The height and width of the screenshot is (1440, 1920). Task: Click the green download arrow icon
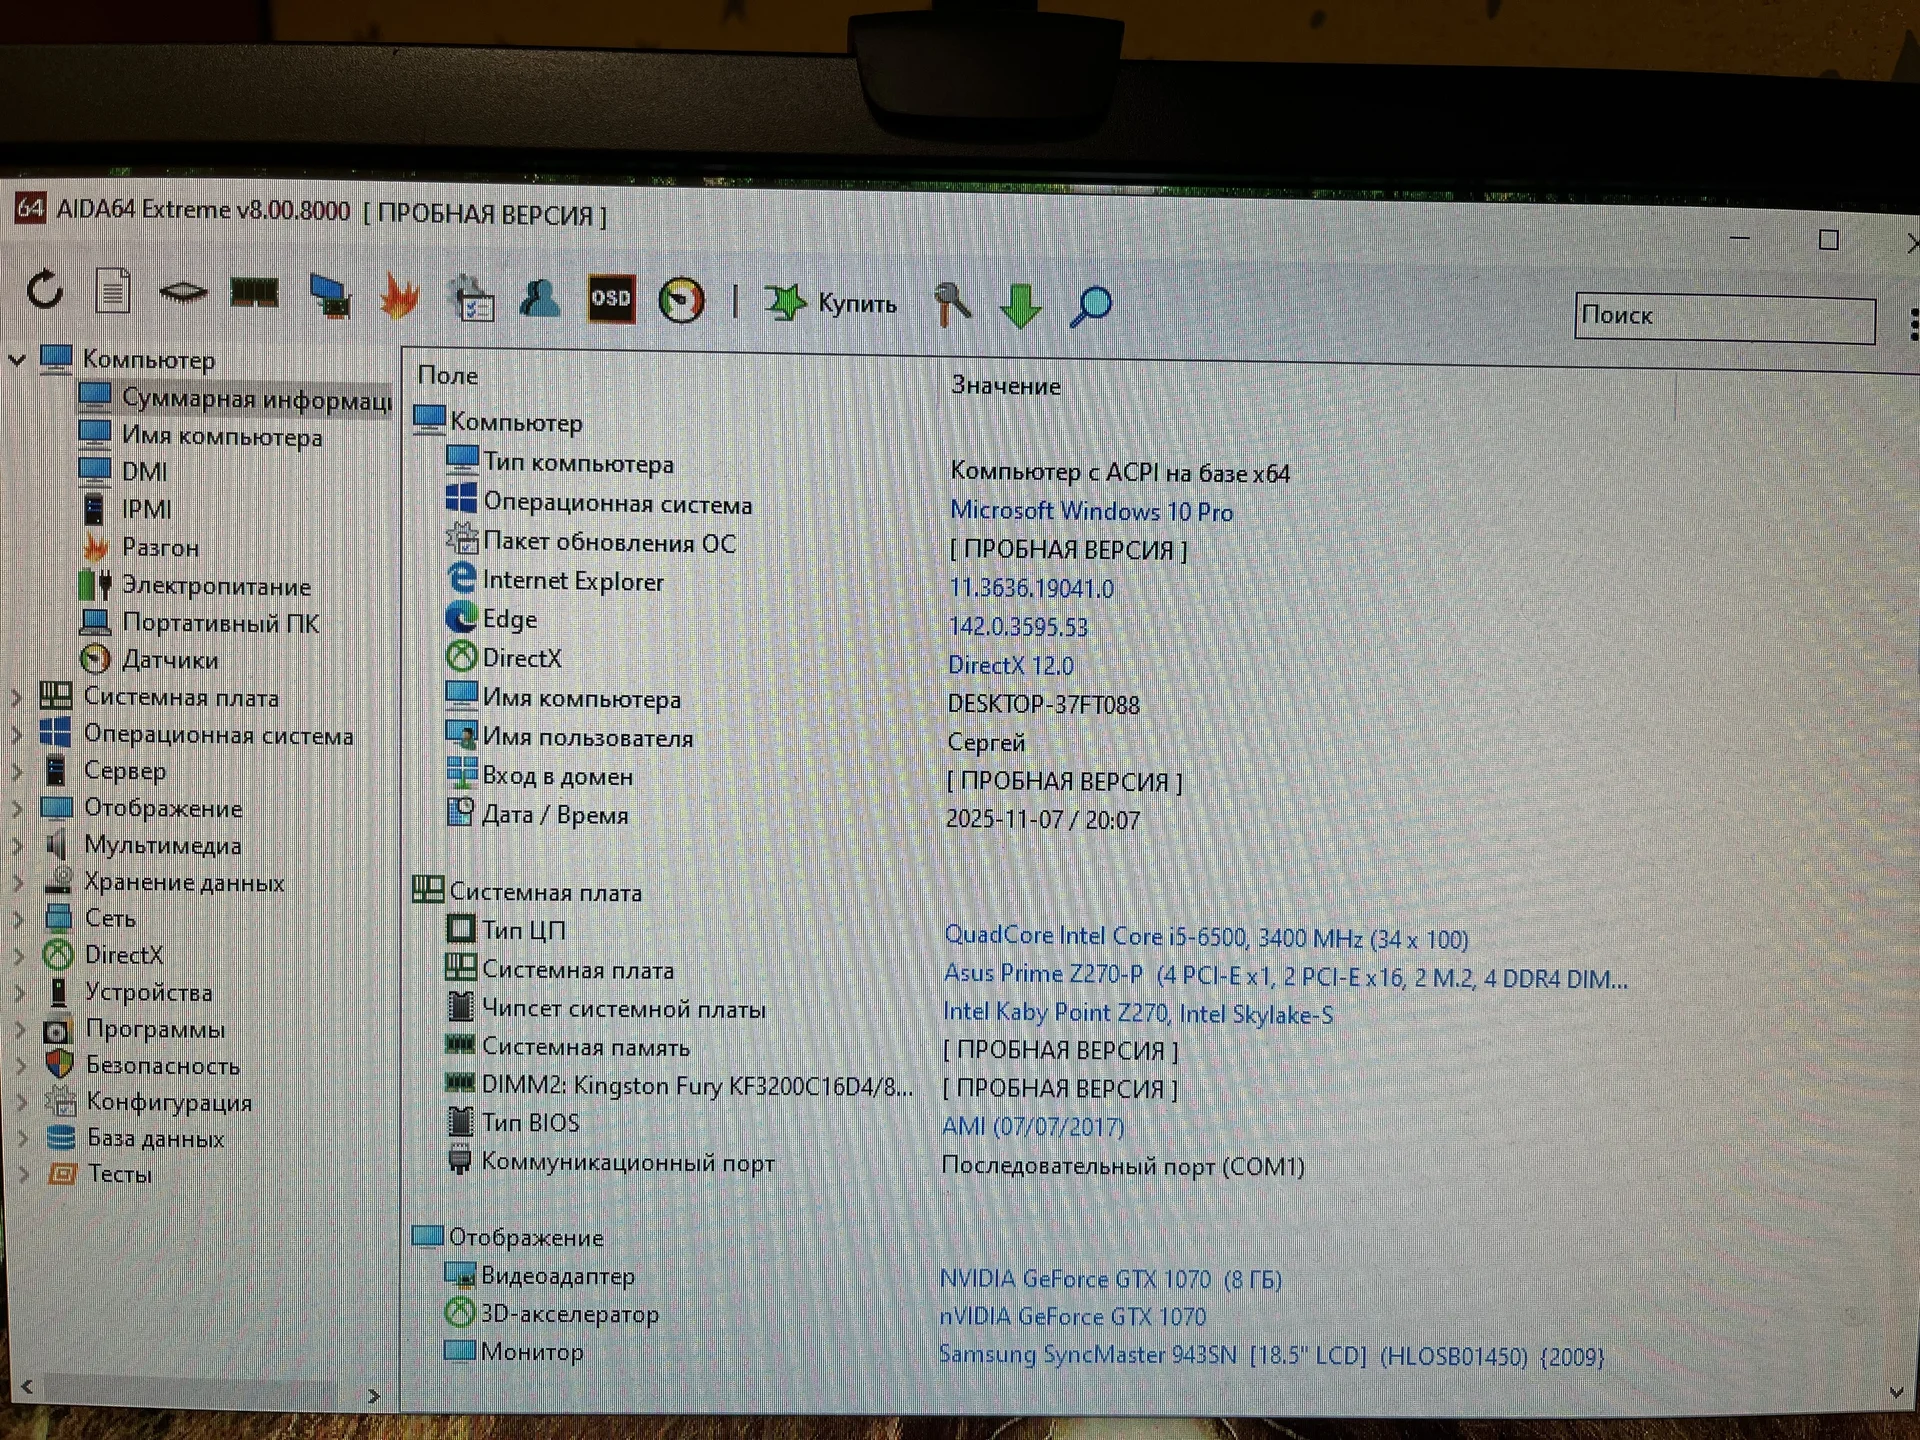1020,305
